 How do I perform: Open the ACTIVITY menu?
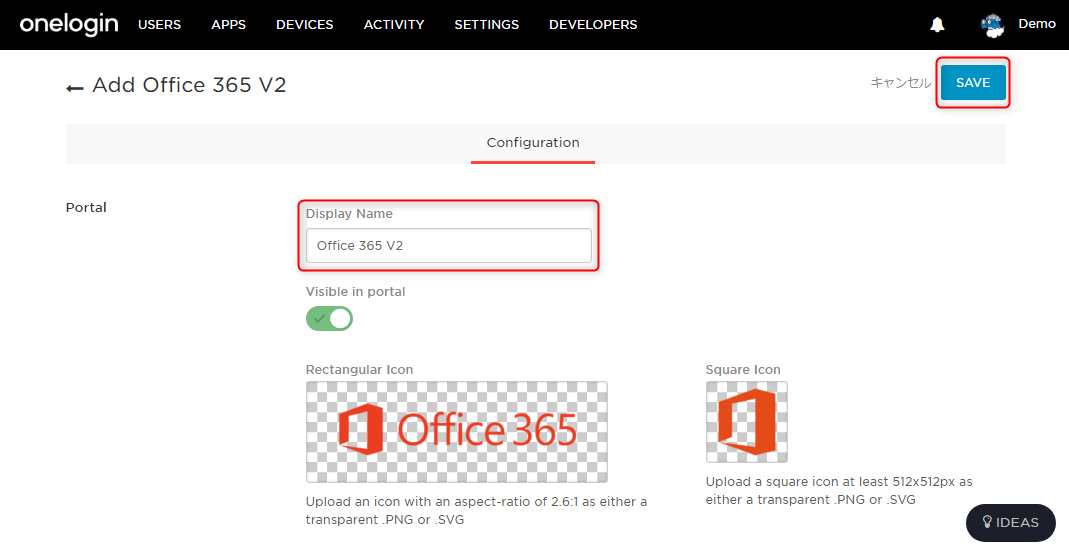tap(394, 25)
